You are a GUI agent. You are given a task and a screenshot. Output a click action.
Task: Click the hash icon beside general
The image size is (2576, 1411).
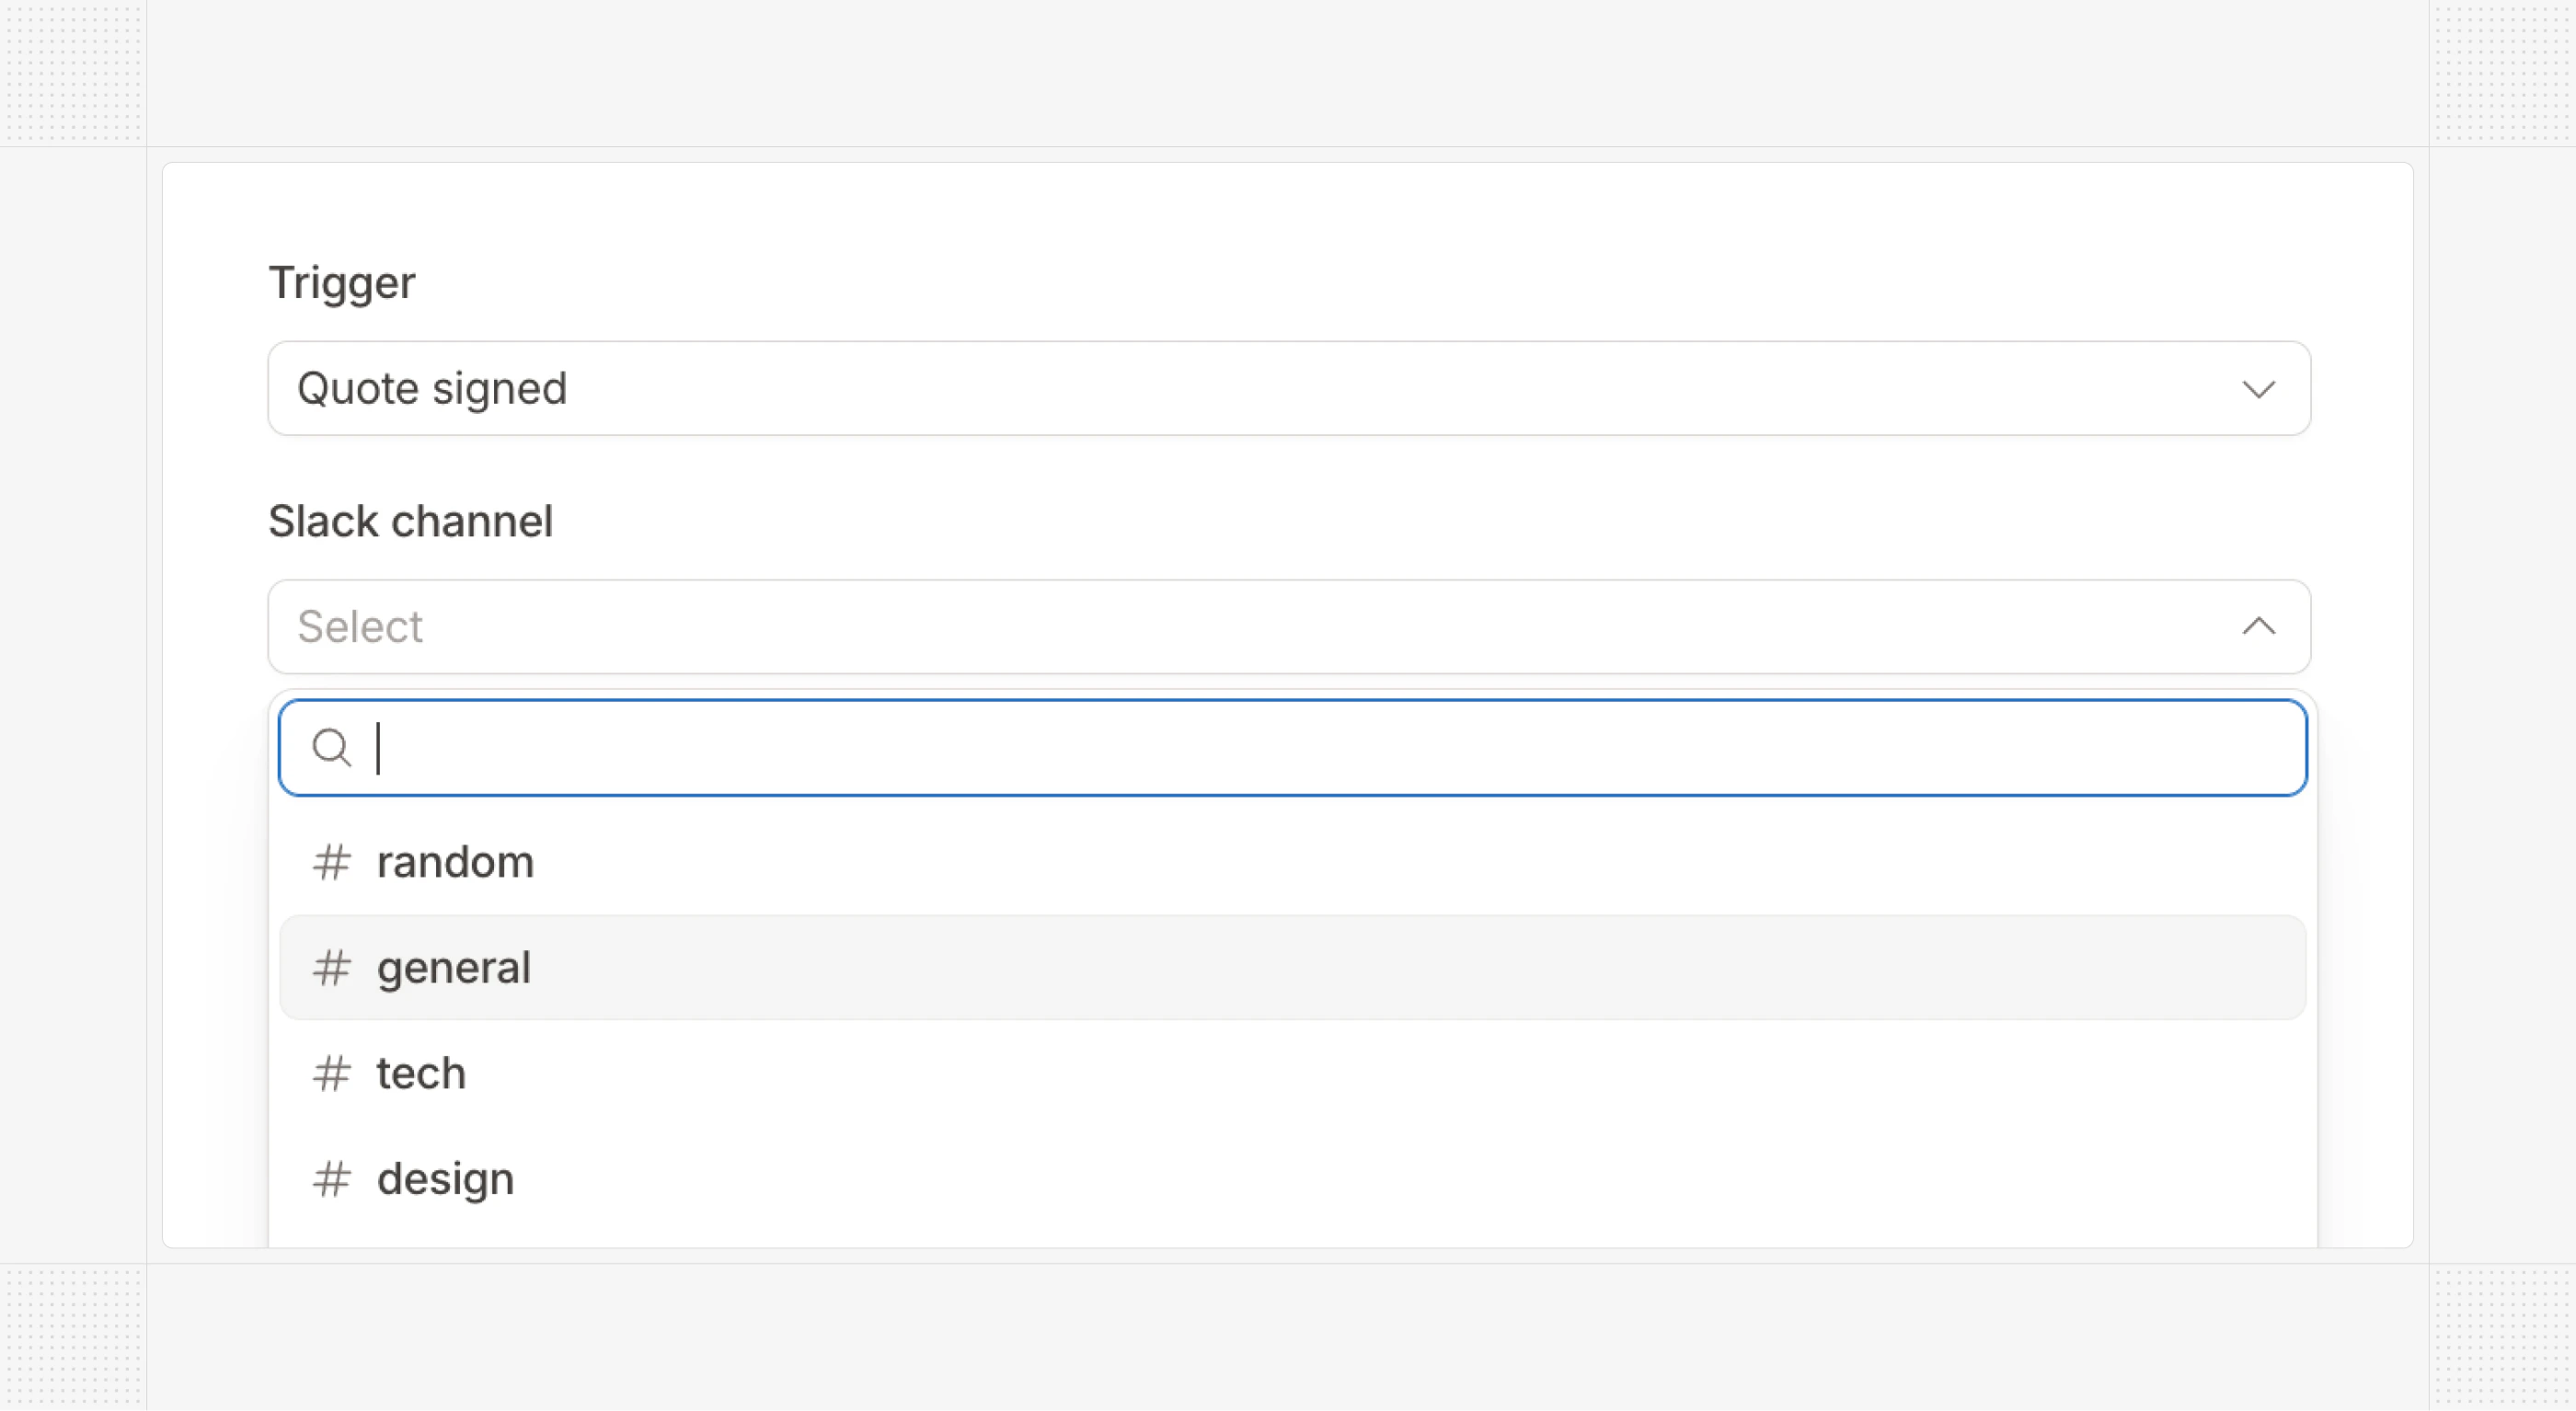pyautogui.click(x=331, y=968)
